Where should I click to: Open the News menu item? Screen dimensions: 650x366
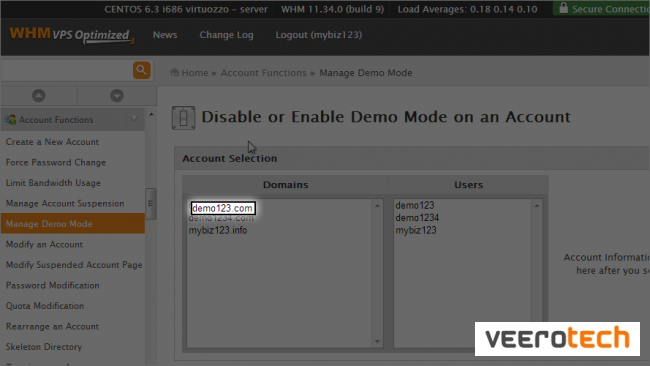(165, 35)
